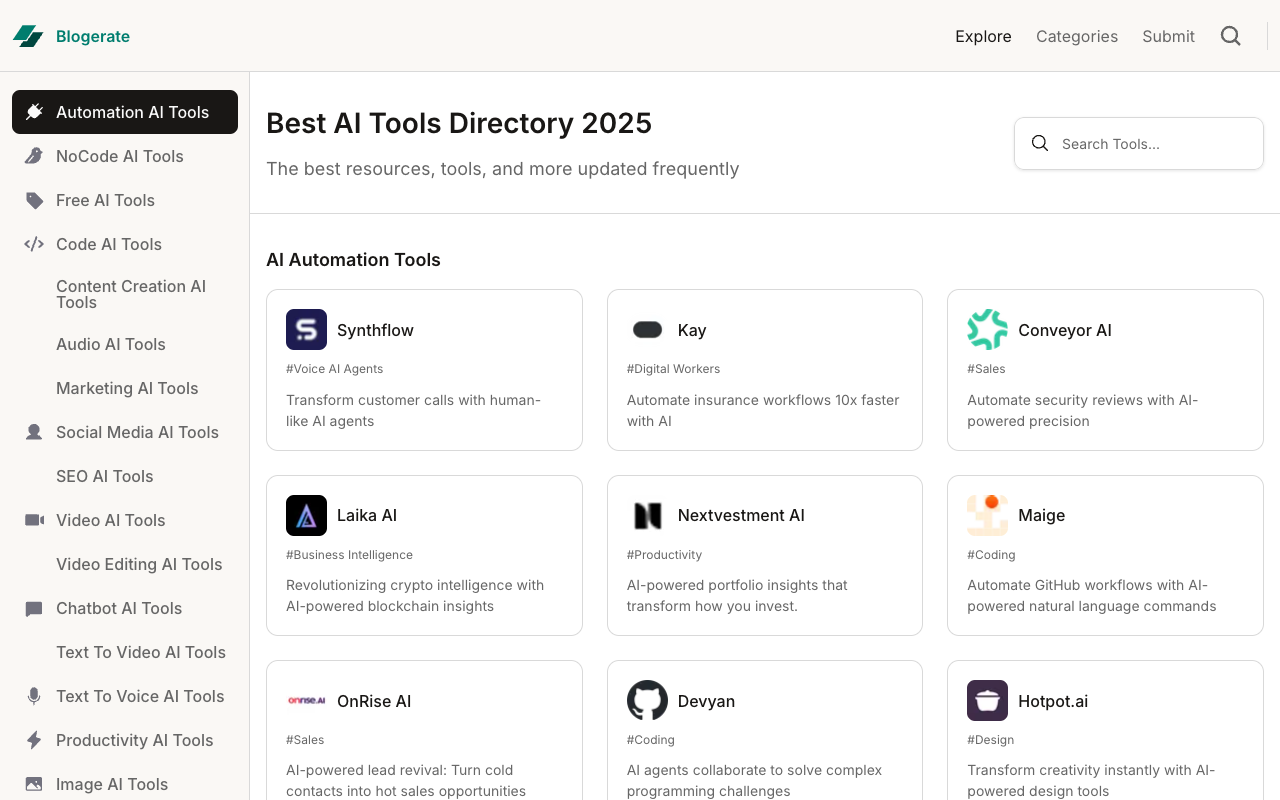Click the #Coding tag on Devyan card
Image resolution: width=1280 pixels, height=800 pixels.
pyautogui.click(x=650, y=740)
